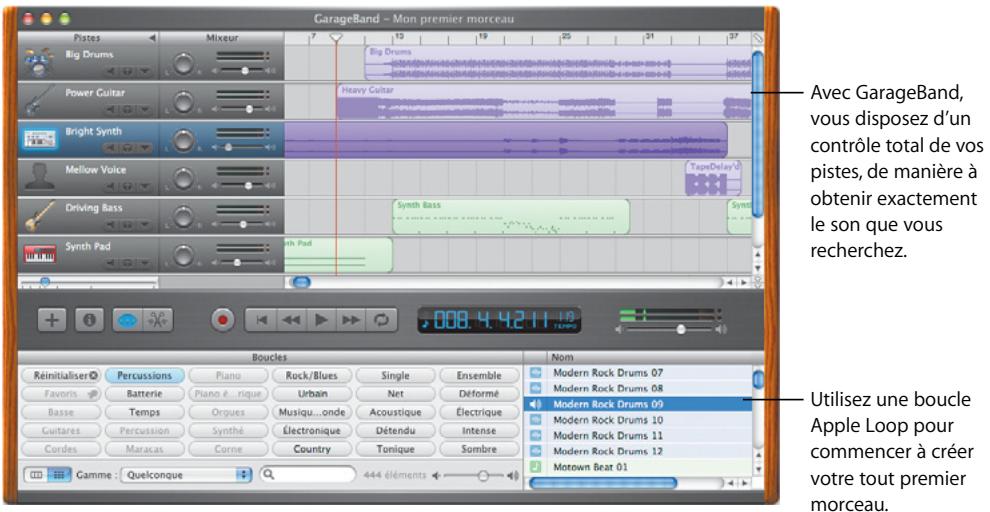The image size is (990, 512).
Task: Select the Temps keyword button
Action: coord(145,412)
